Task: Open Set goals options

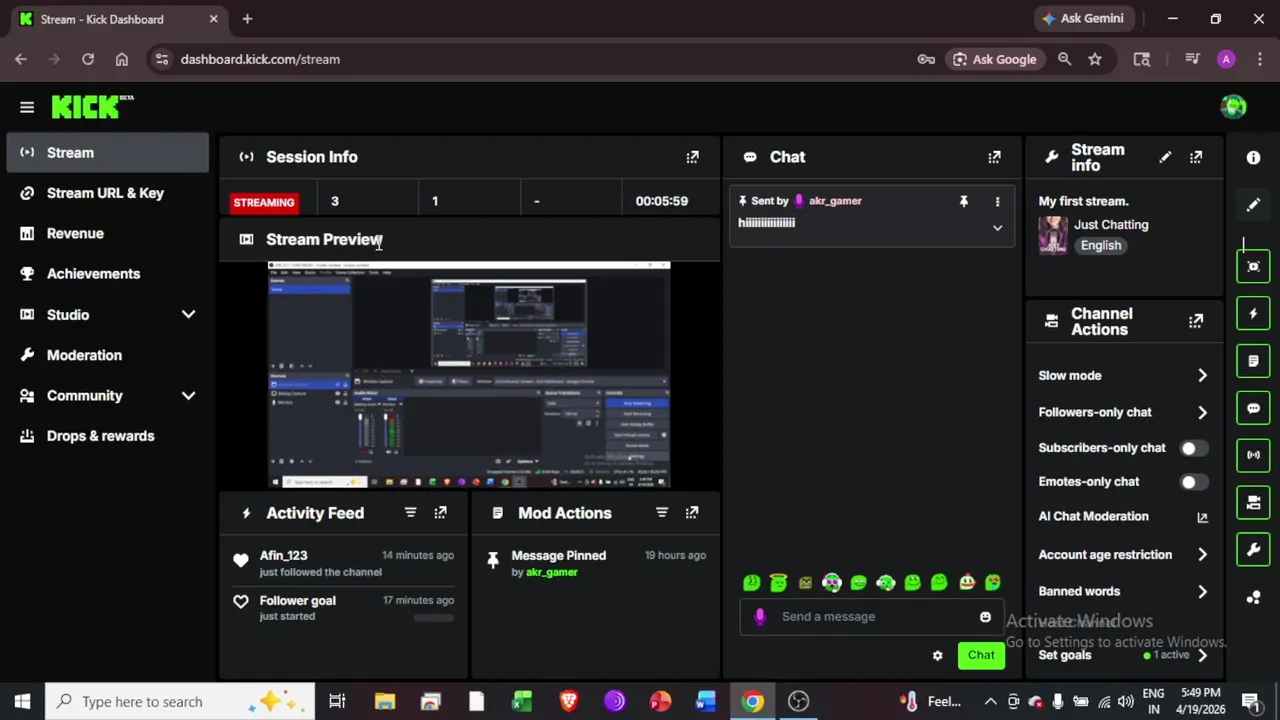Action: point(1123,656)
